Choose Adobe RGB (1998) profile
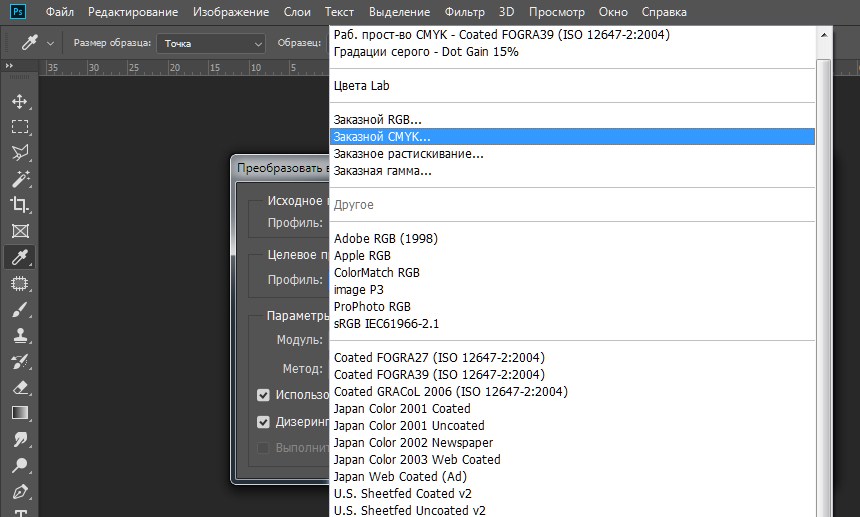This screenshot has height=517, width=860. (x=572, y=238)
